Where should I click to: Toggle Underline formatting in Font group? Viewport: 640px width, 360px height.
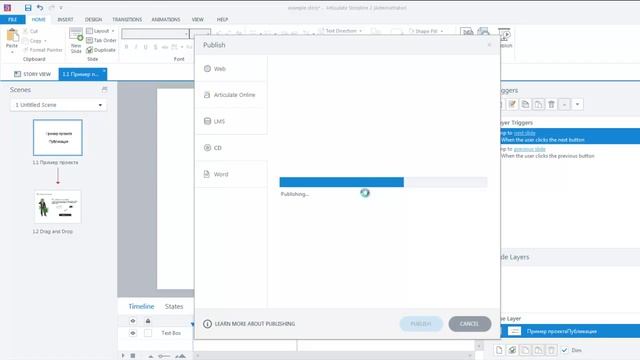(x=145, y=47)
